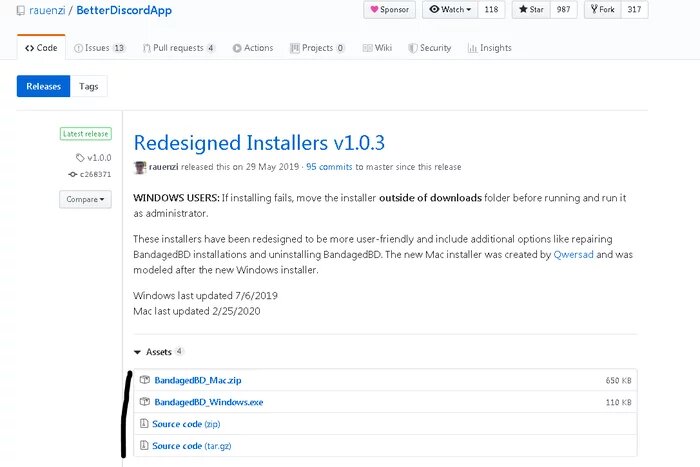This screenshot has height=467, width=700.
Task: Open the Pull requests tab
Action: 179,48
